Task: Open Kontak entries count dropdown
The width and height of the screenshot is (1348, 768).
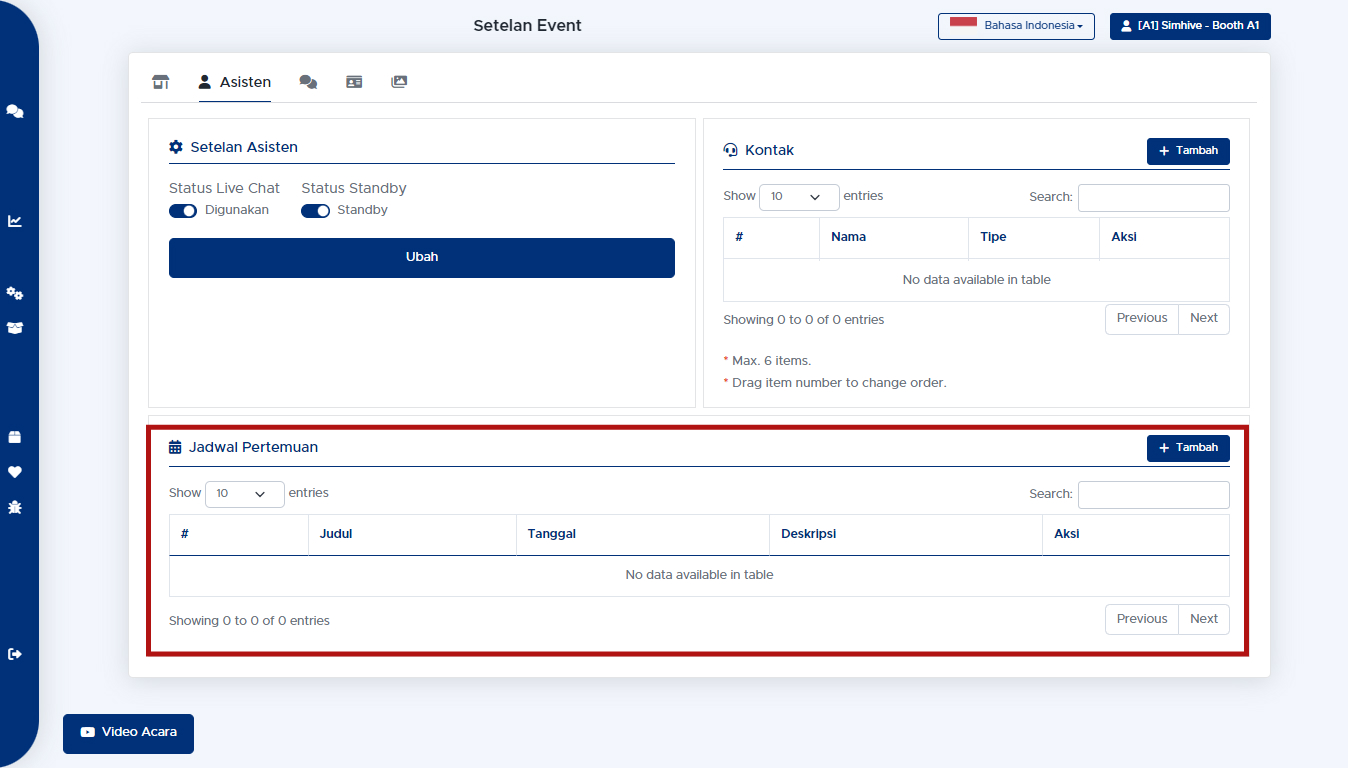Action: click(799, 197)
